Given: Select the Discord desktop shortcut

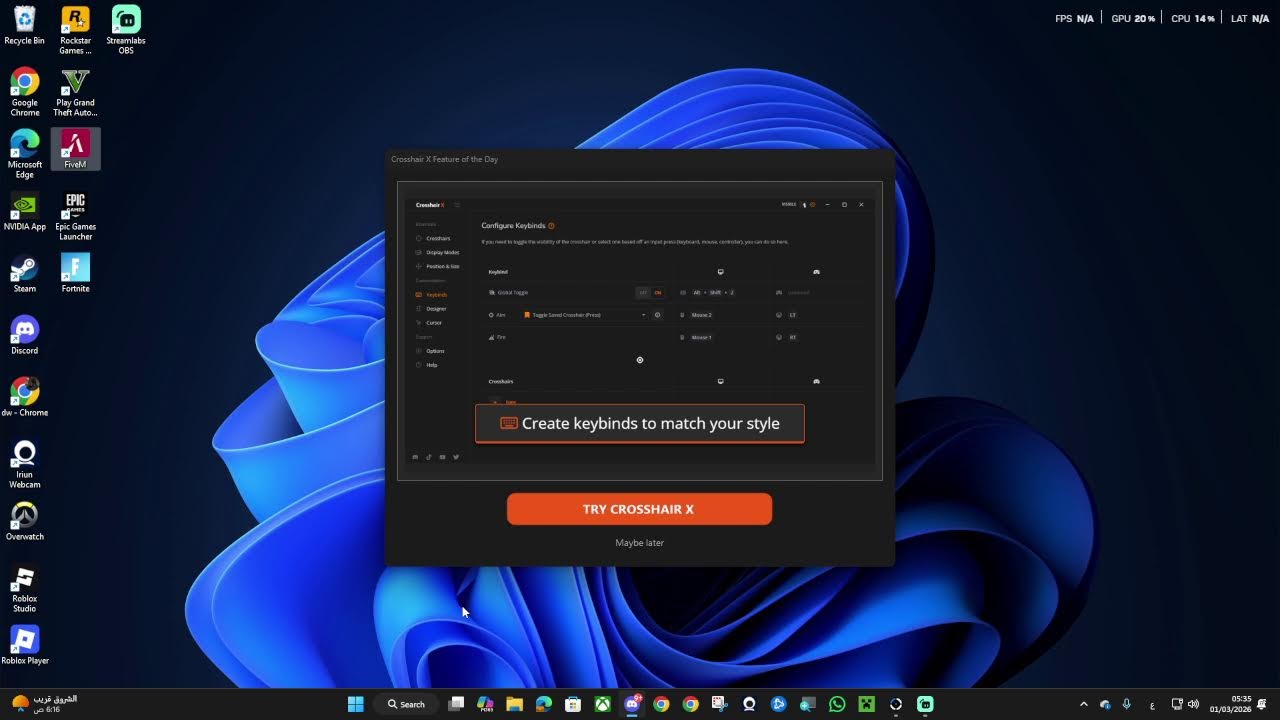Looking at the screenshot, I should (24, 336).
